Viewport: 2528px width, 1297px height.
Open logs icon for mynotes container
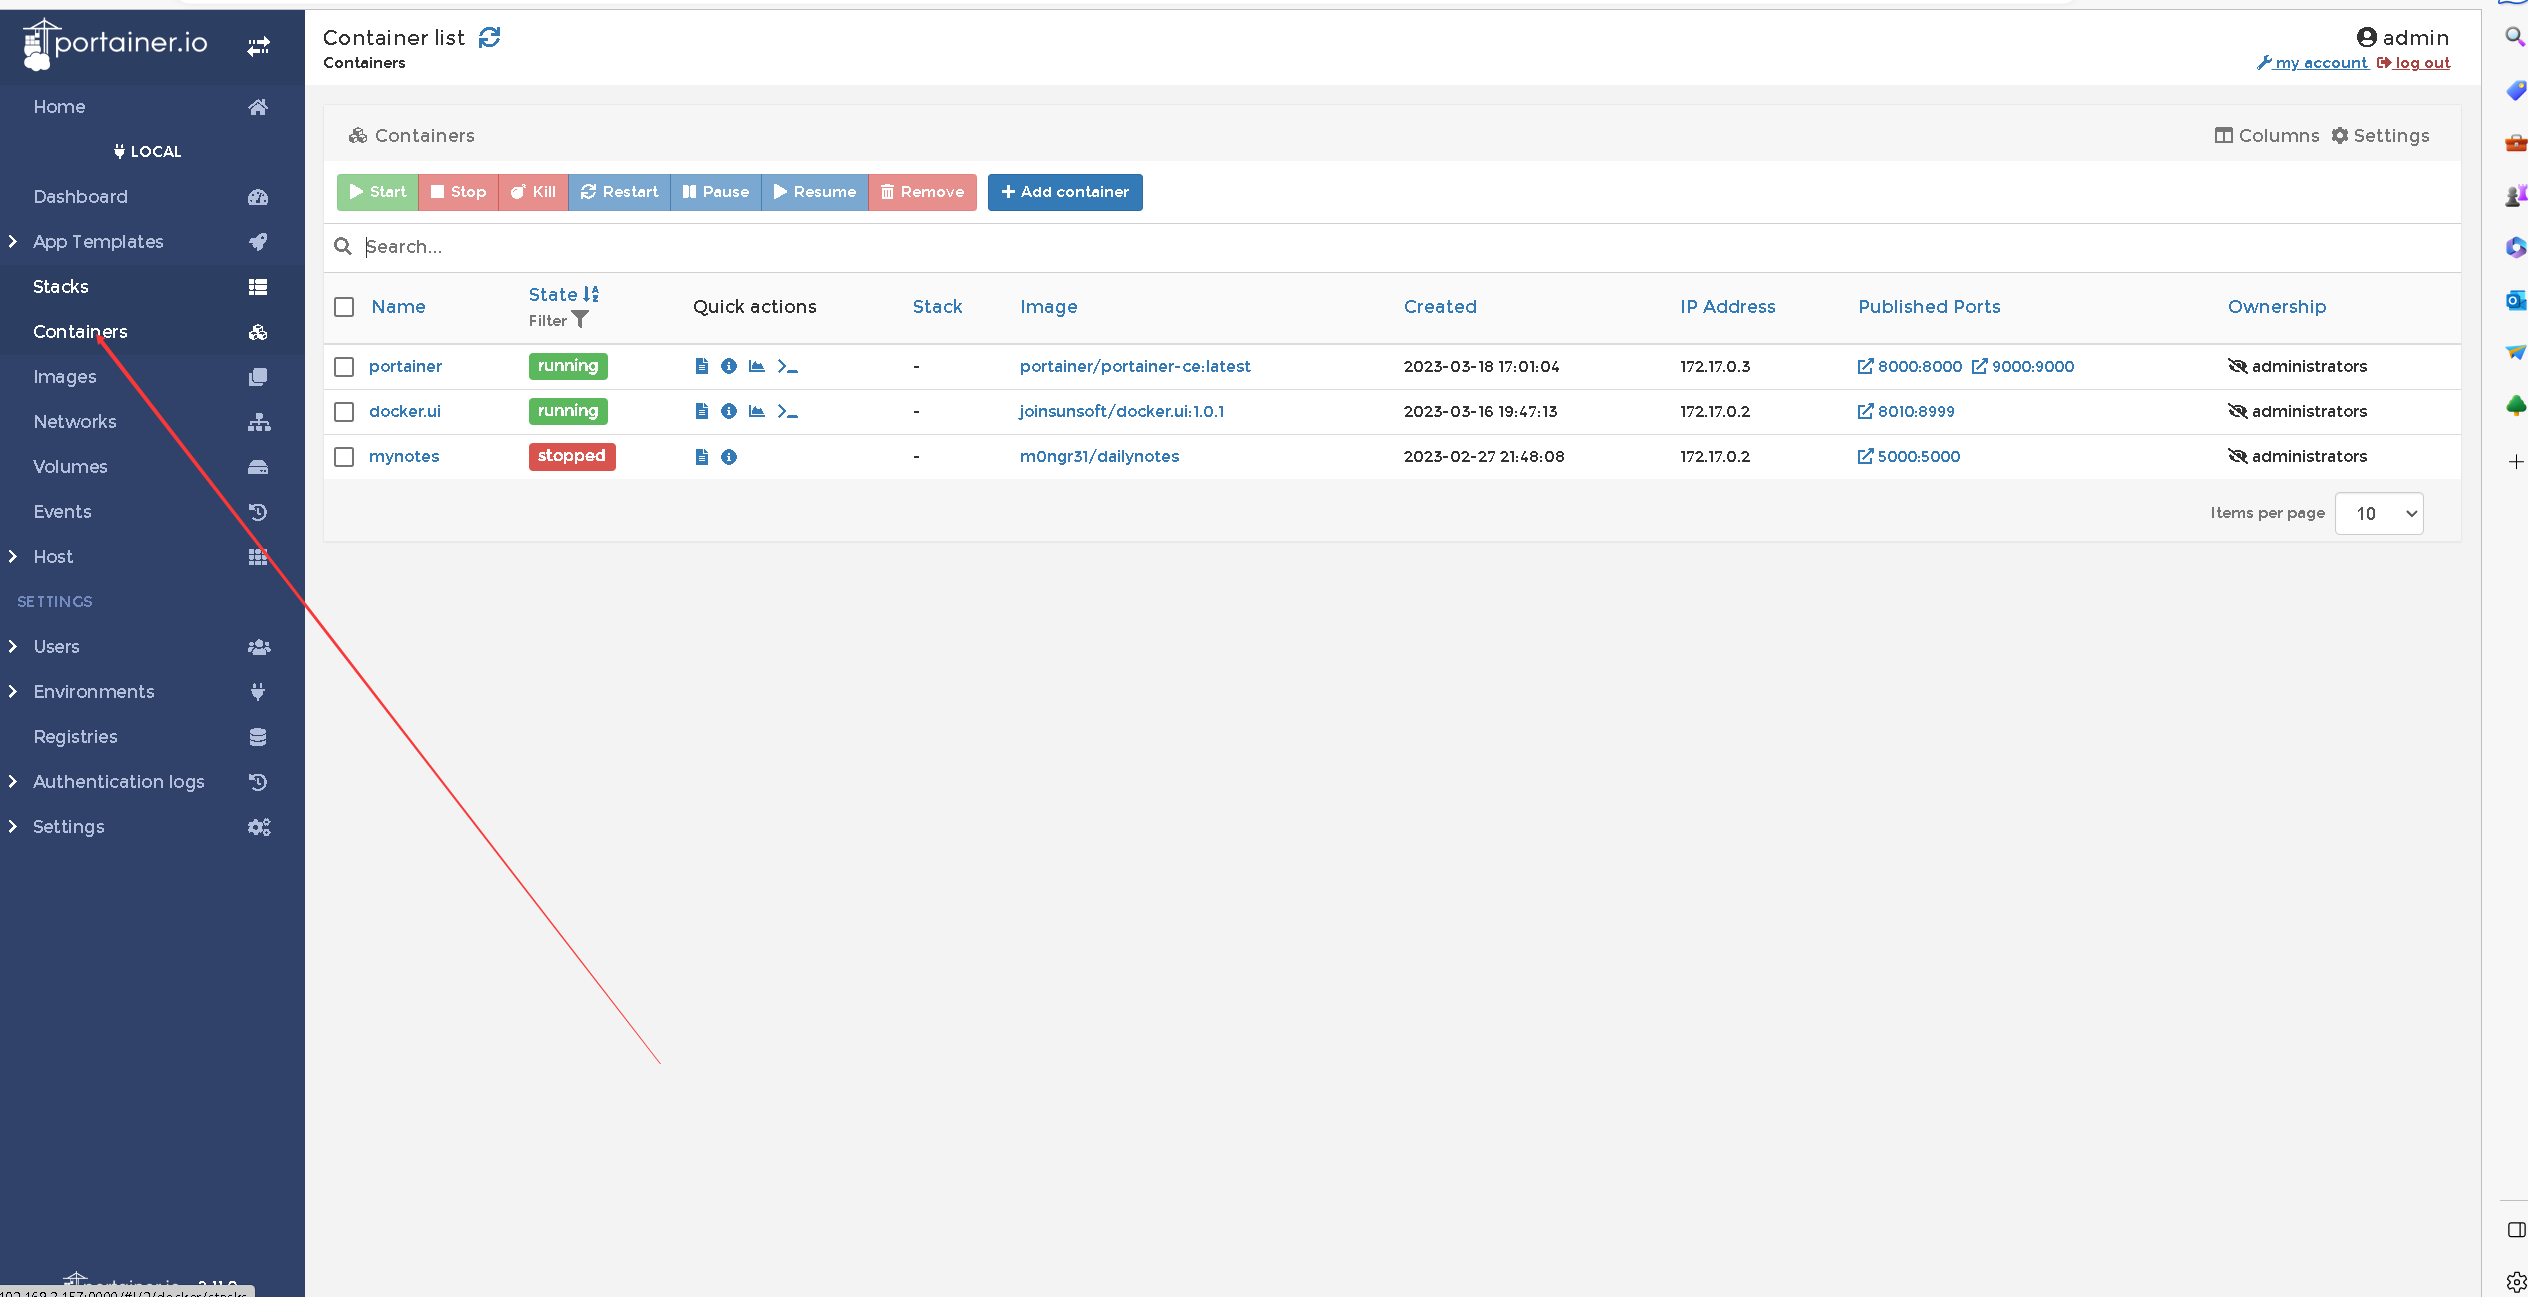[701, 457]
